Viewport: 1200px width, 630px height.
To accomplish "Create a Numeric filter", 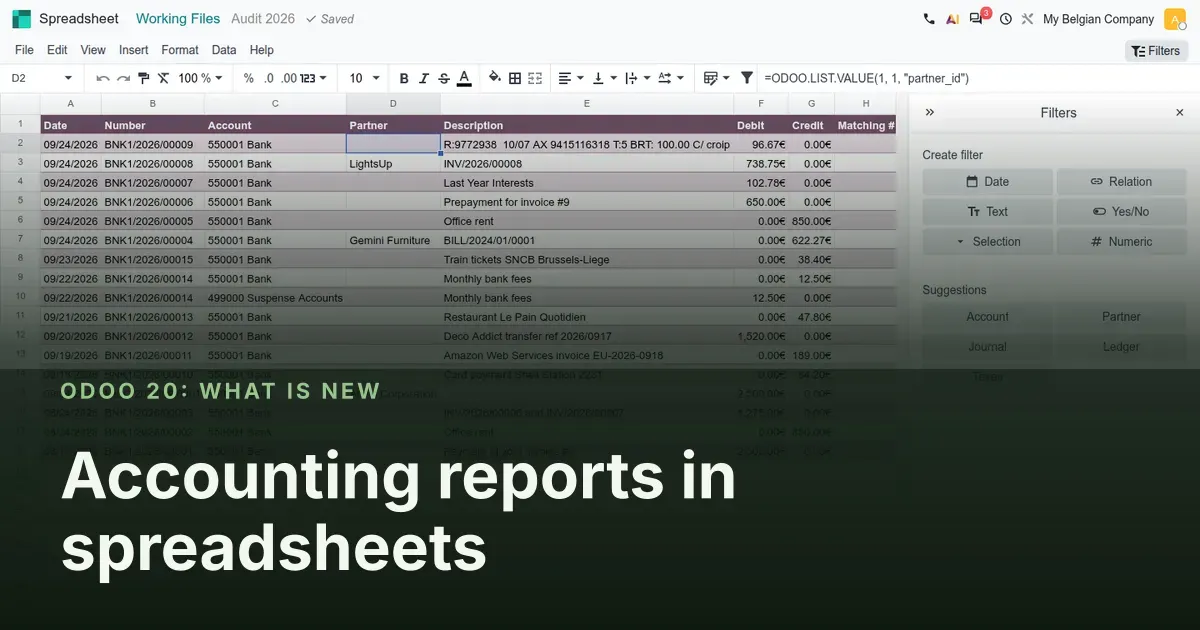I will tap(1121, 242).
